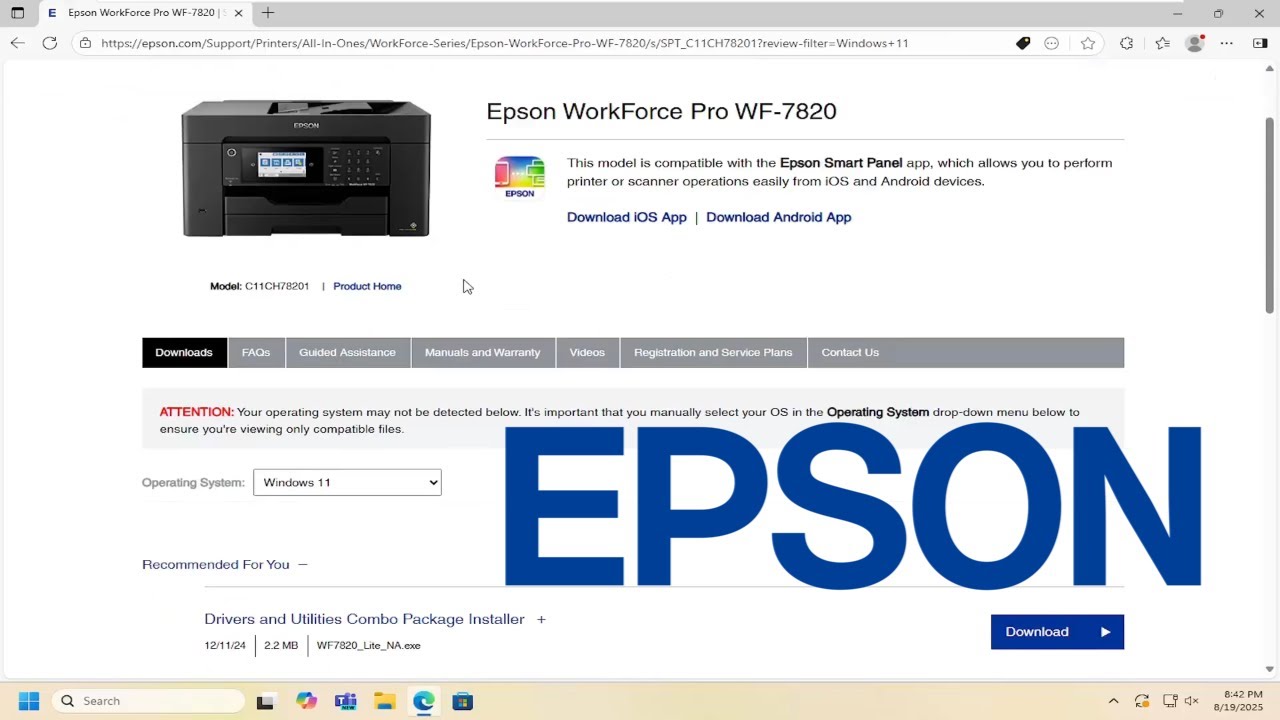
Task: Open the Guided Assistance tab
Action: click(347, 352)
